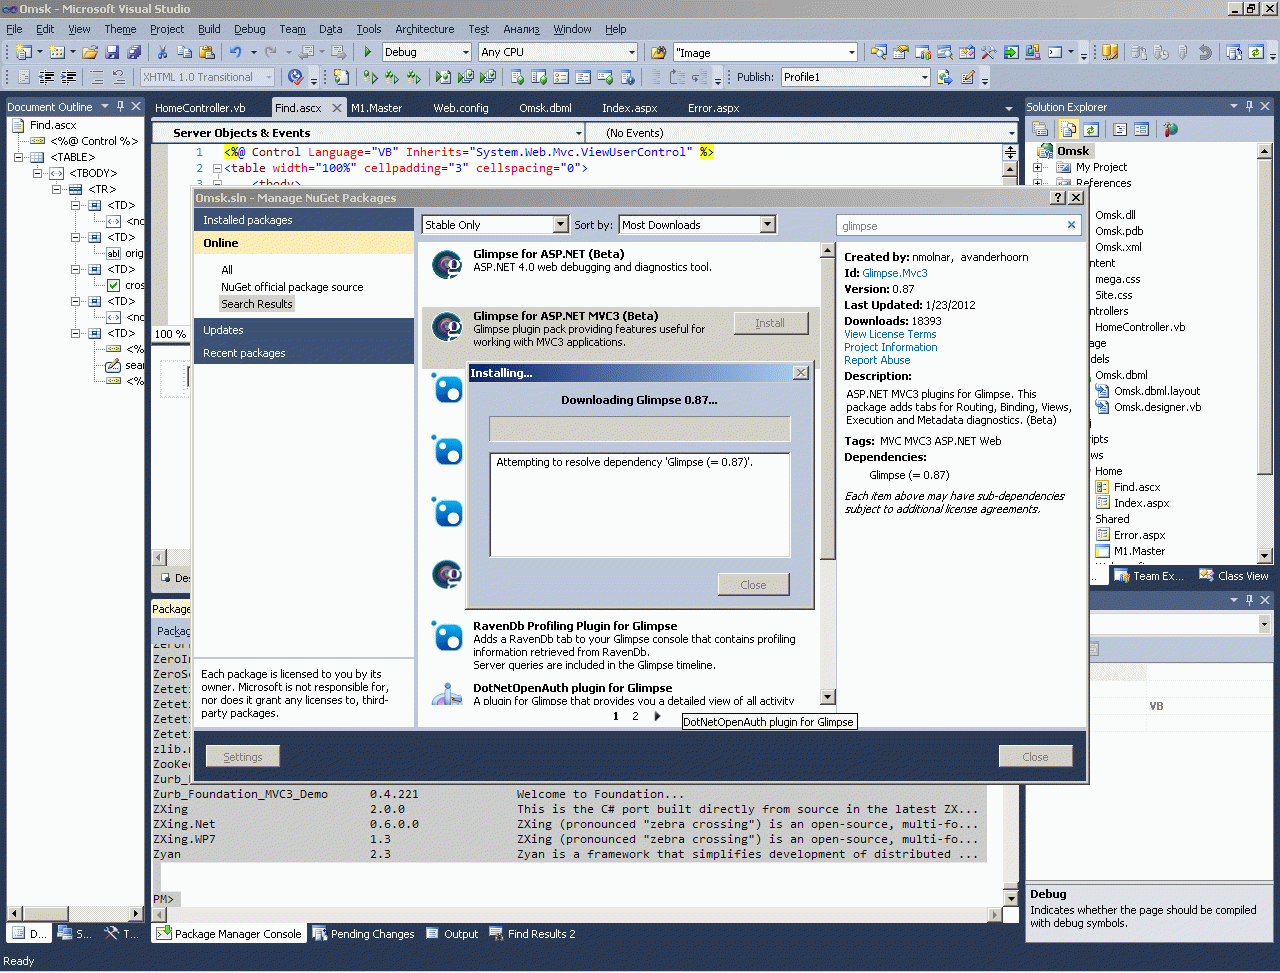The height and width of the screenshot is (973, 1280).
Task: Open the (No Events) dropdown
Action: click(x=1011, y=133)
